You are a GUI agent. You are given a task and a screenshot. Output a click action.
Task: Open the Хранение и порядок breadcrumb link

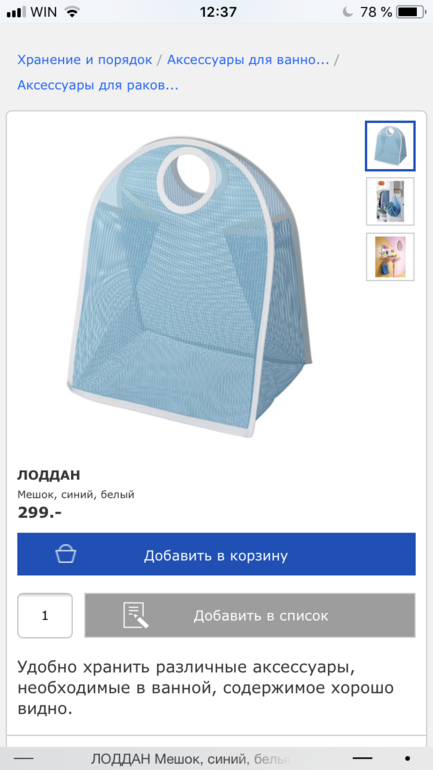point(84,60)
